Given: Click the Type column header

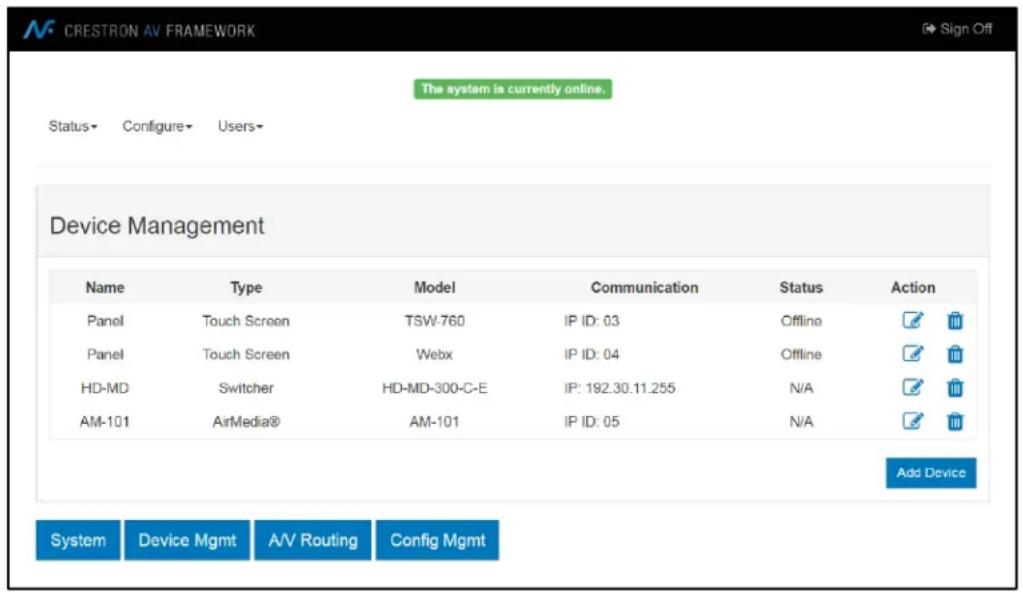Looking at the screenshot, I should [x=246, y=288].
